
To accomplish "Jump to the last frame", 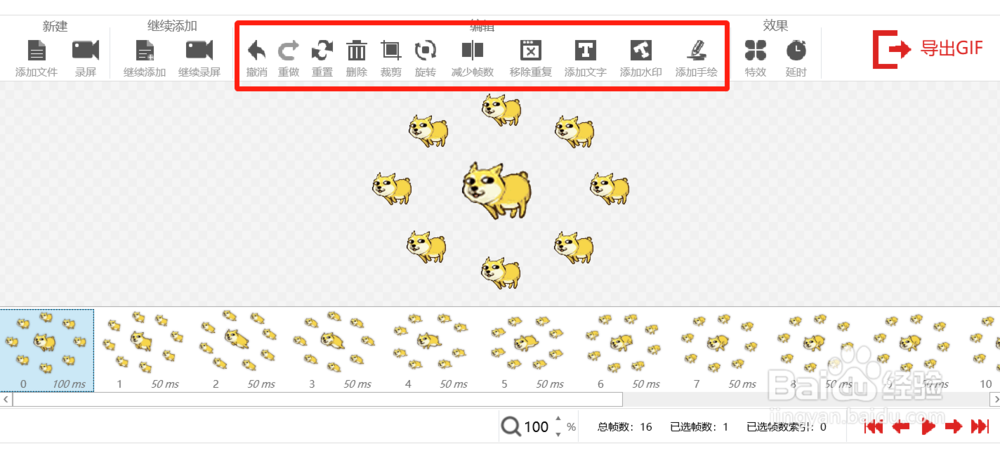I will tap(980, 427).
